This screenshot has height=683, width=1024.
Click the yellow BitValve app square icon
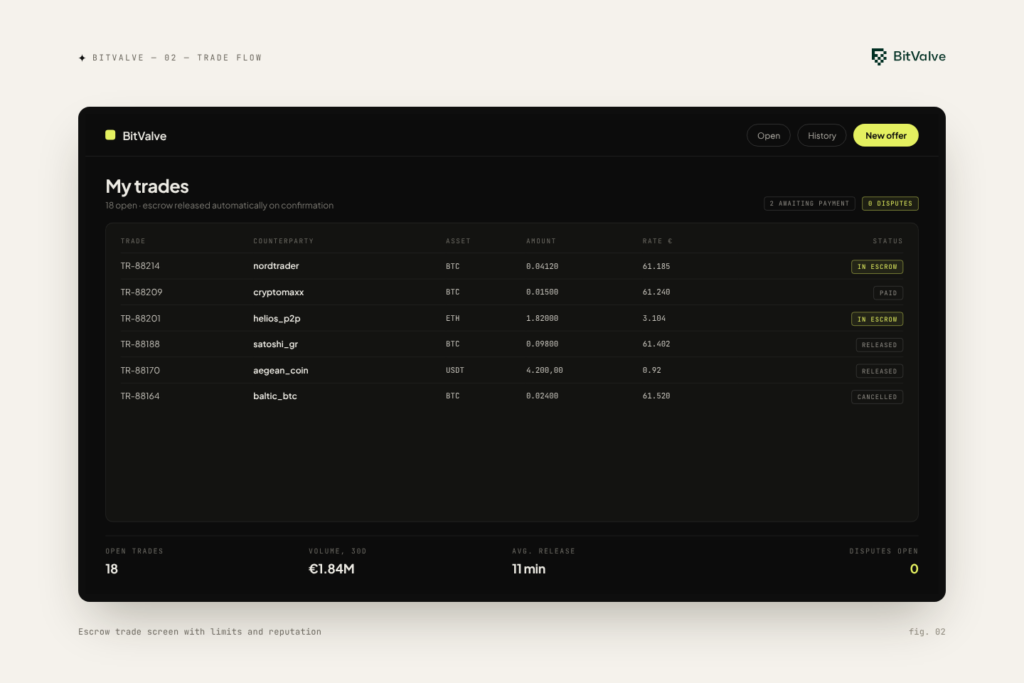[x=110, y=135]
